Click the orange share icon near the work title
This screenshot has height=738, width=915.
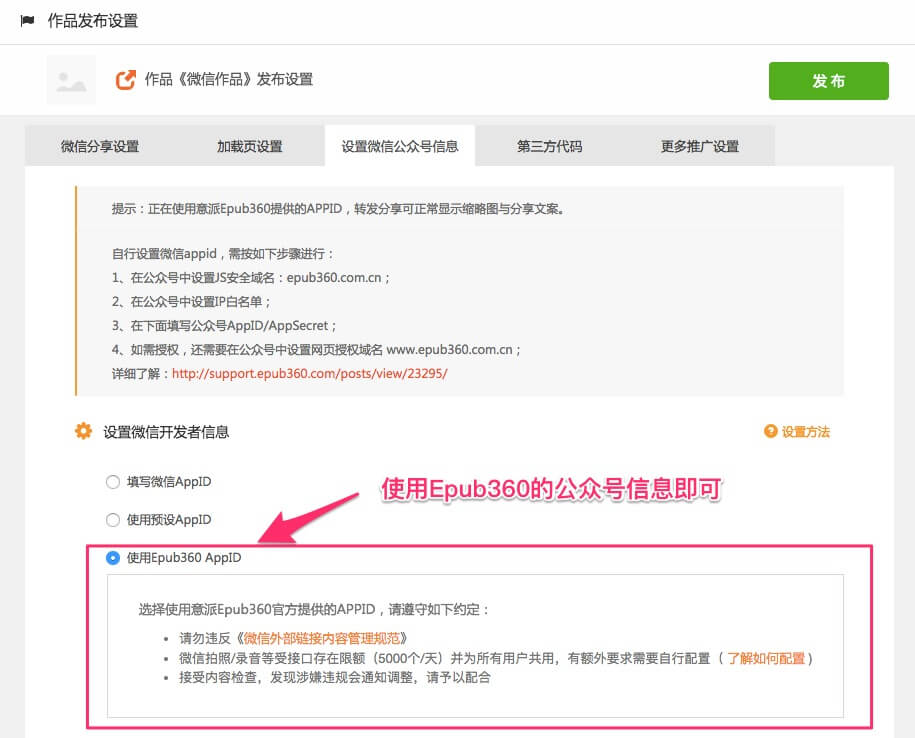coord(126,80)
